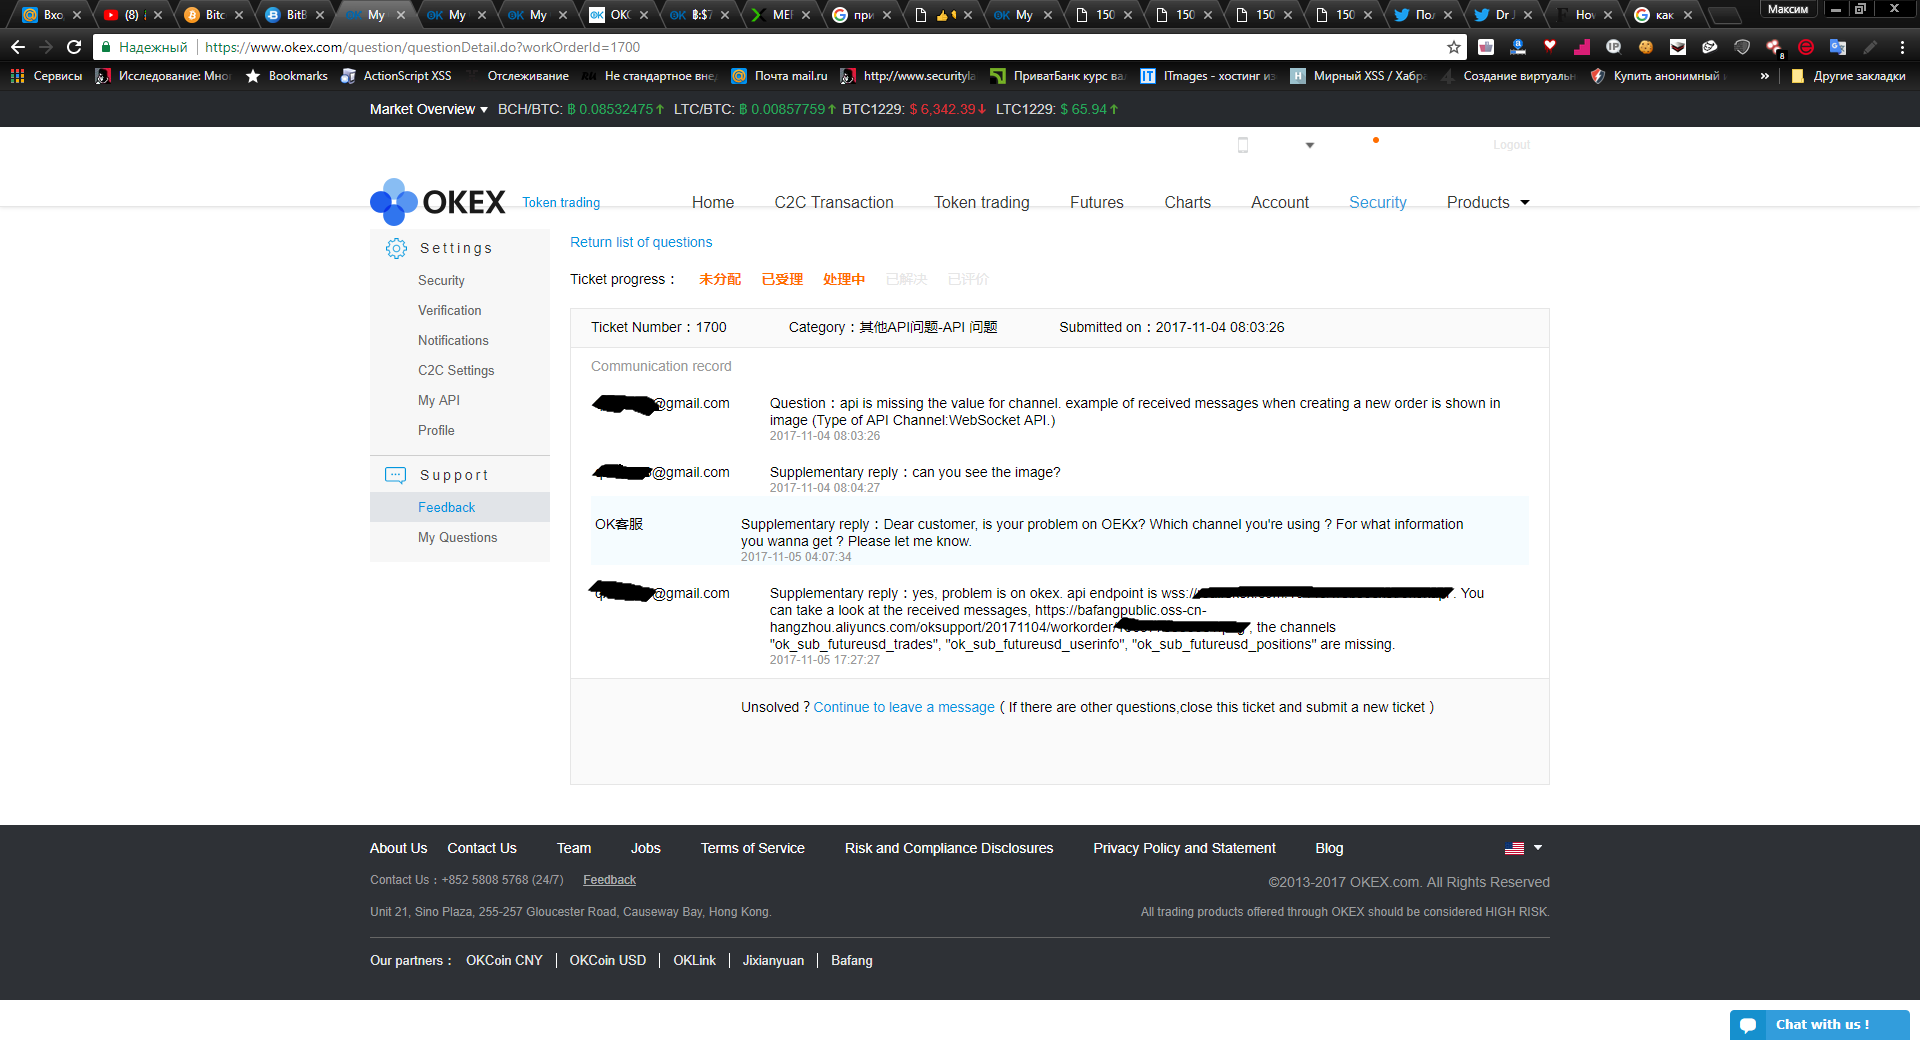Open the language selector arrow in footer

pos(1538,847)
